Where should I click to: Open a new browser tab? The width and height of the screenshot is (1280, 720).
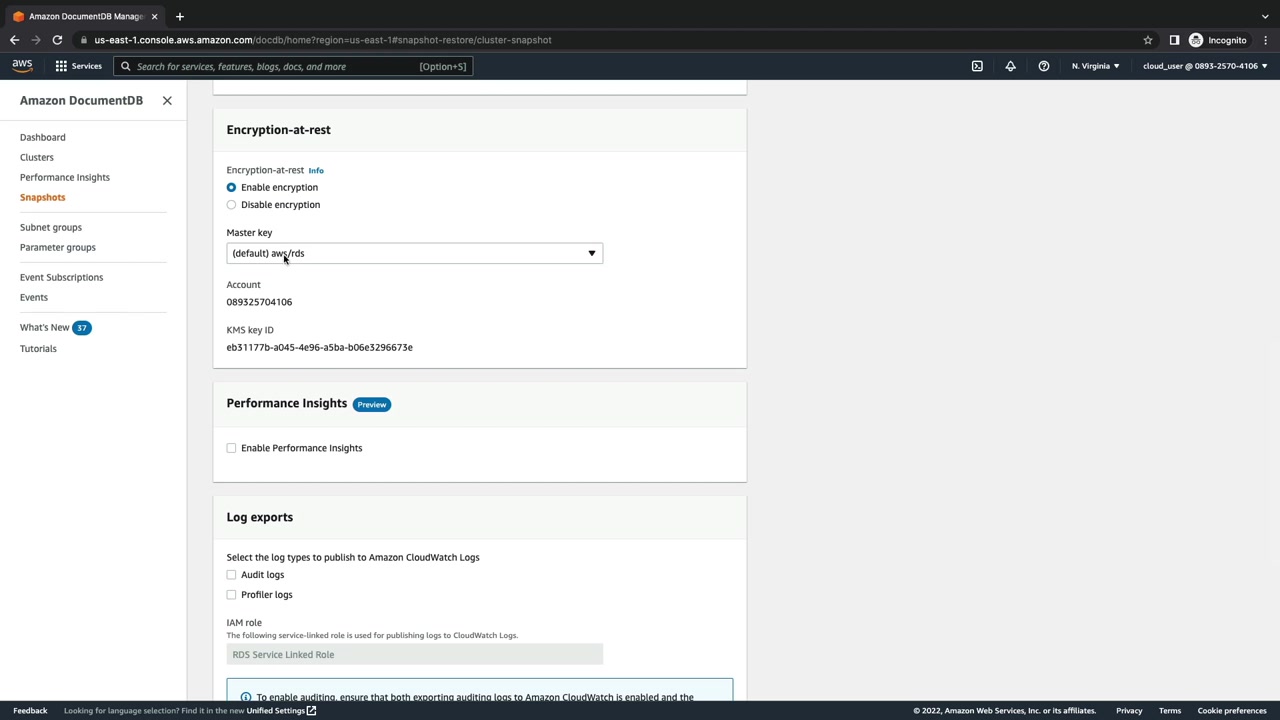[x=180, y=16]
